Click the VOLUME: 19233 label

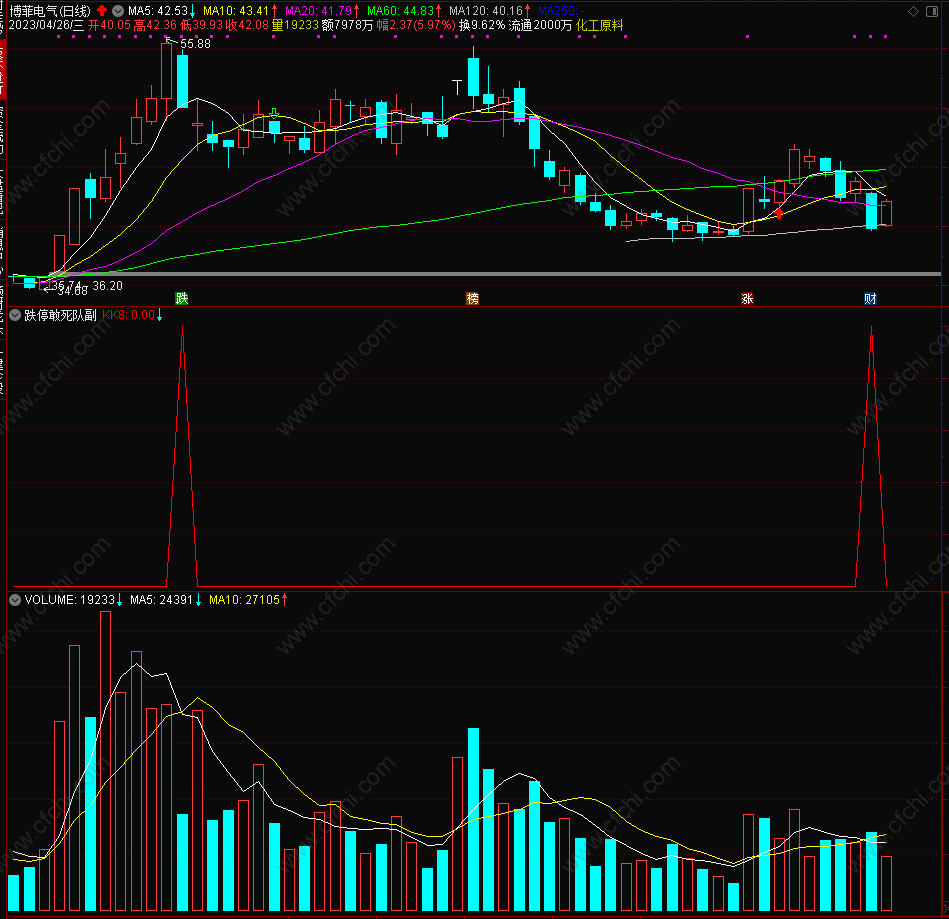(x=70, y=600)
